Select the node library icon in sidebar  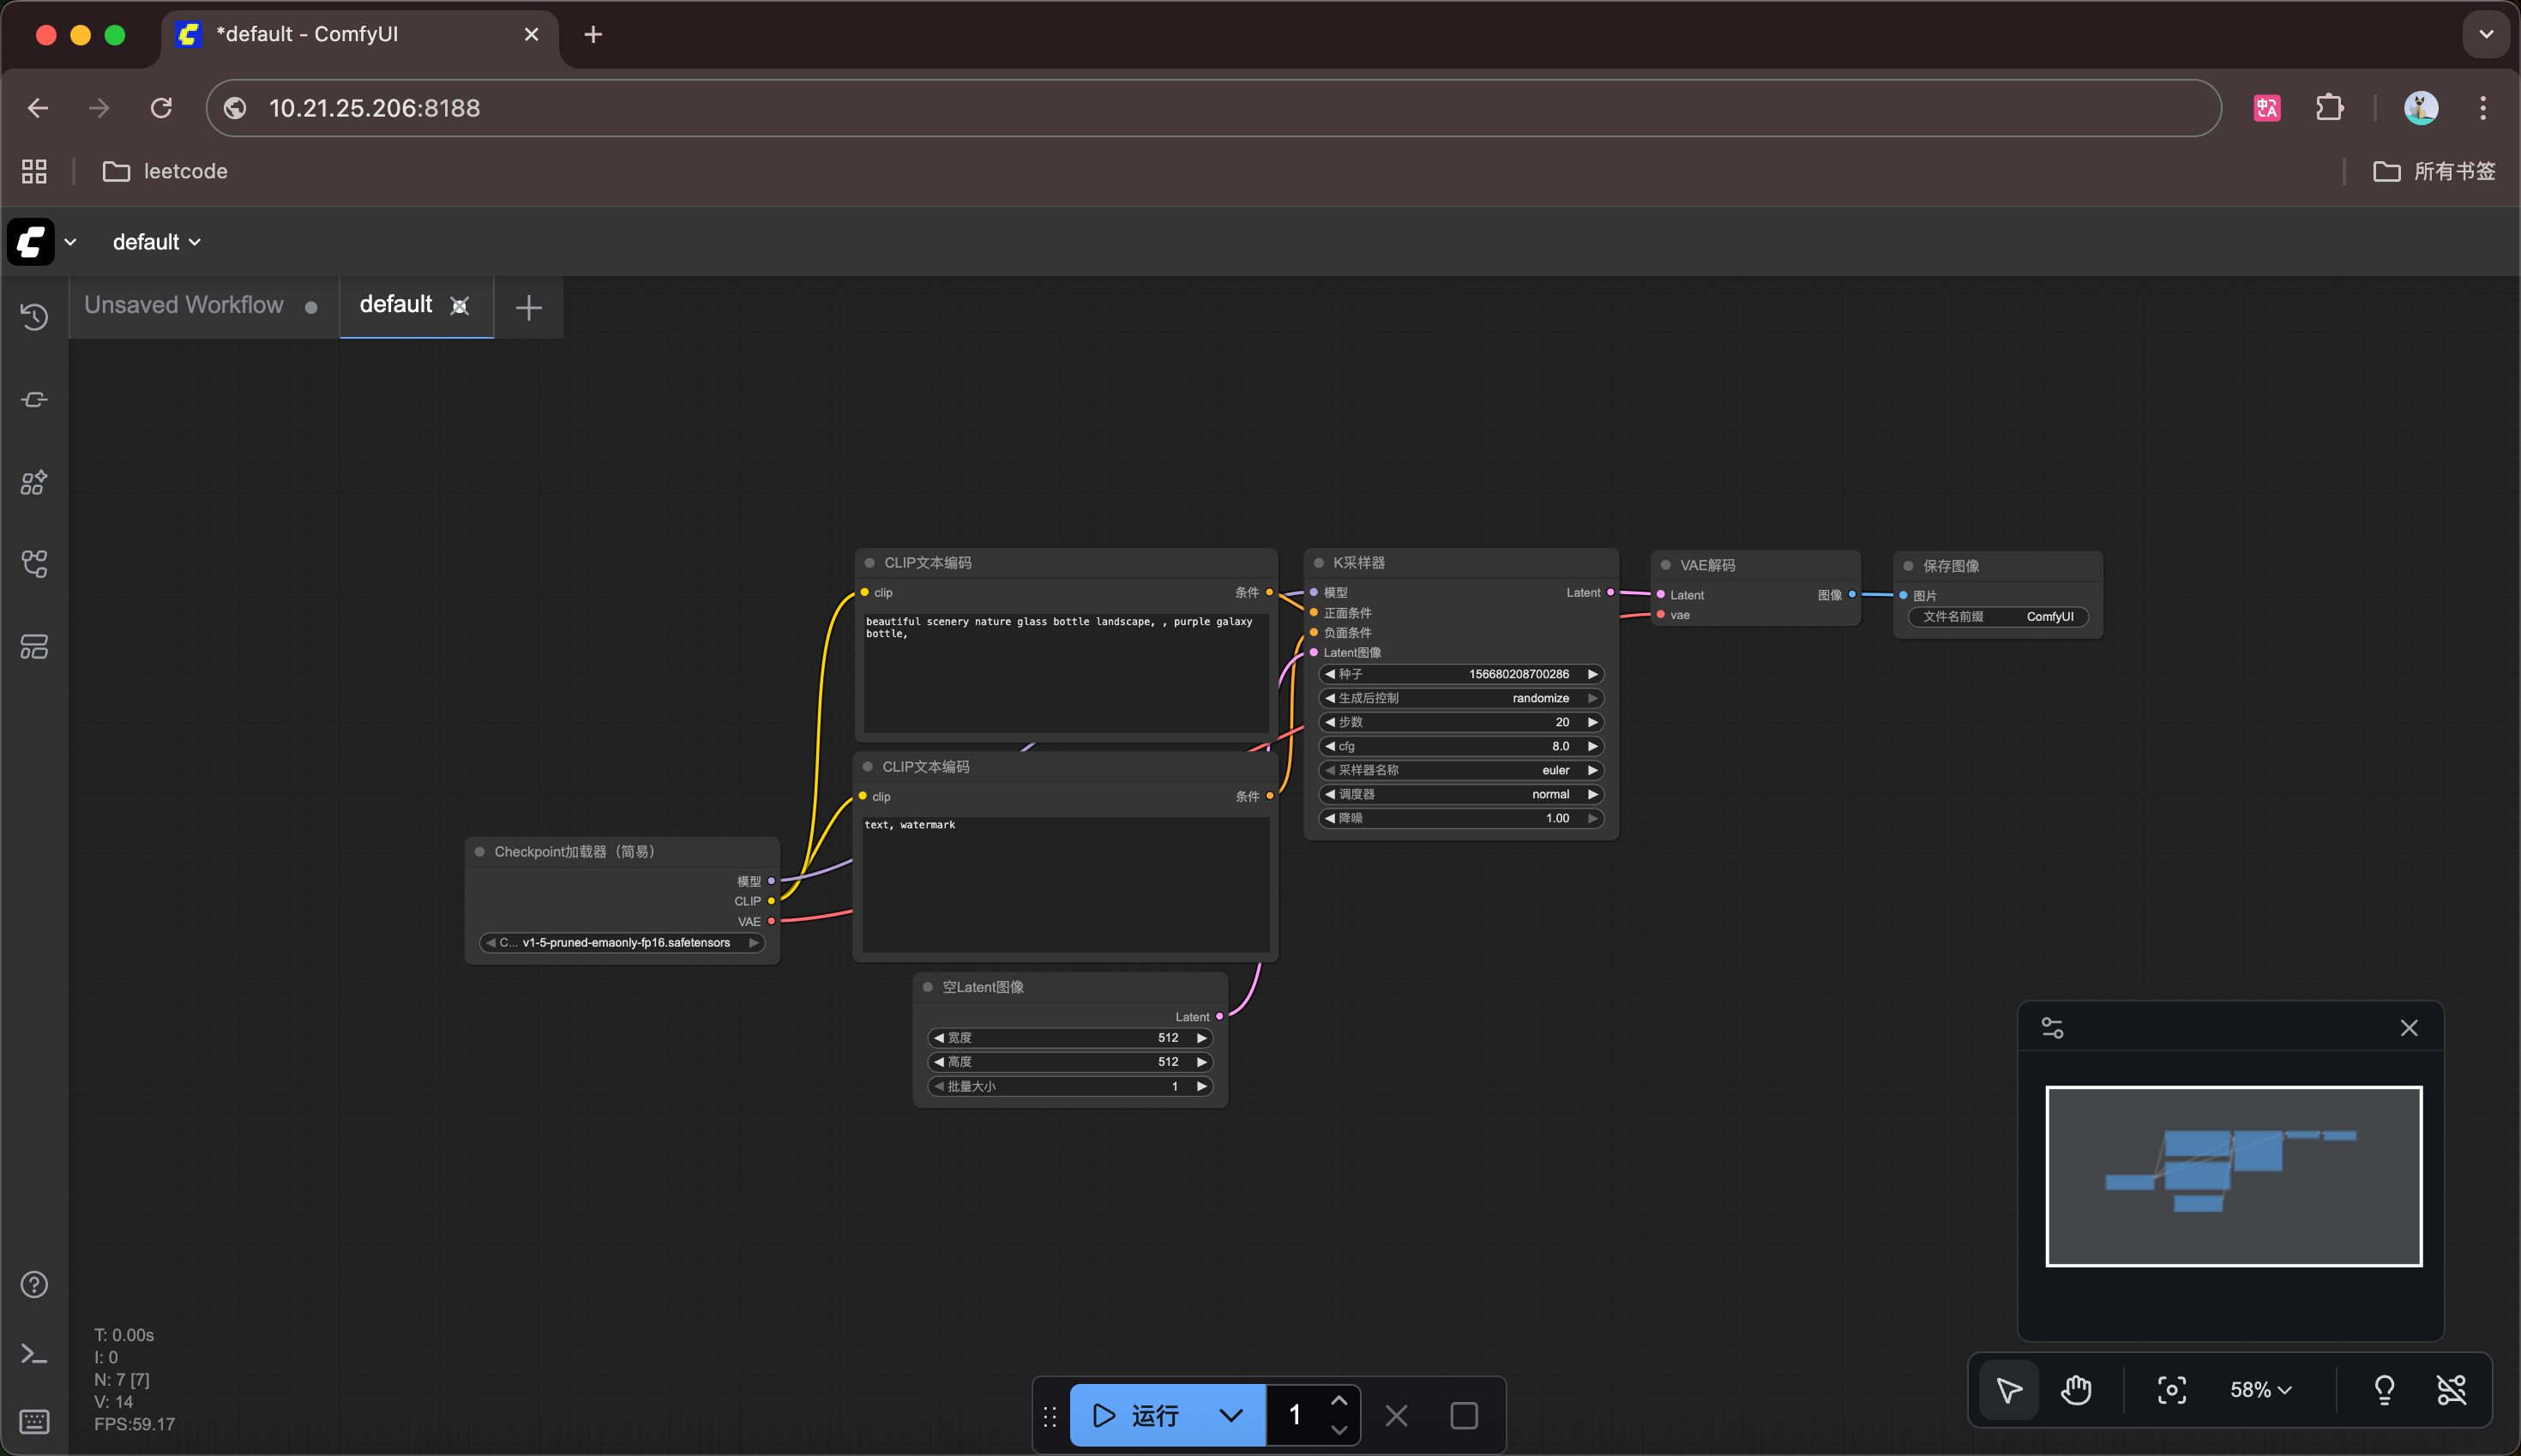35,482
